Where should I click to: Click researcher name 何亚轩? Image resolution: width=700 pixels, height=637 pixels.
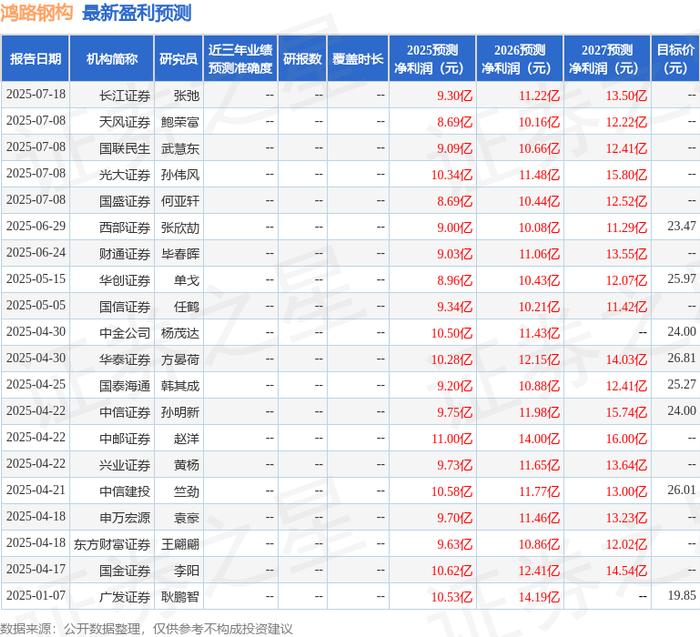tap(180, 201)
